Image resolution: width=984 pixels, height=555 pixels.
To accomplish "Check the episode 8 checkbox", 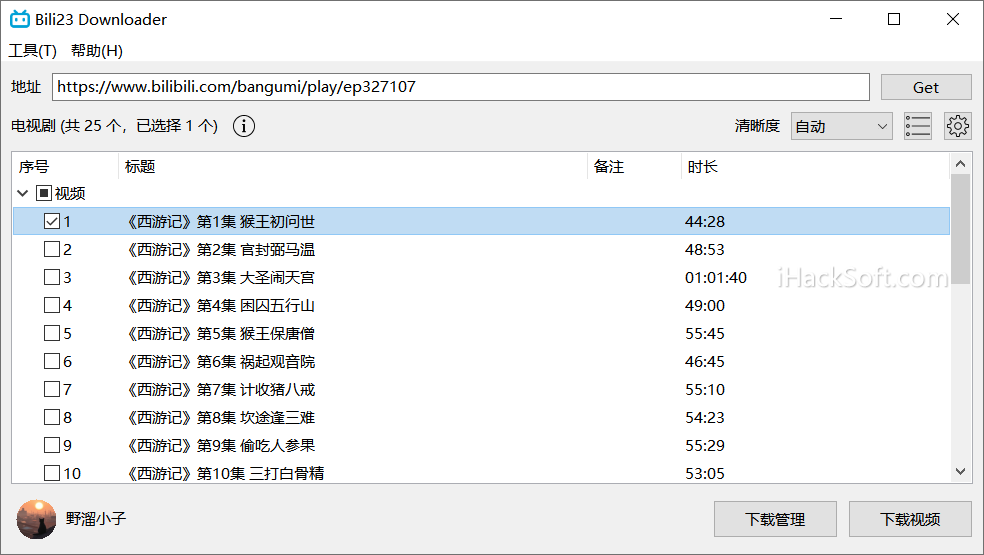I will click(52, 418).
